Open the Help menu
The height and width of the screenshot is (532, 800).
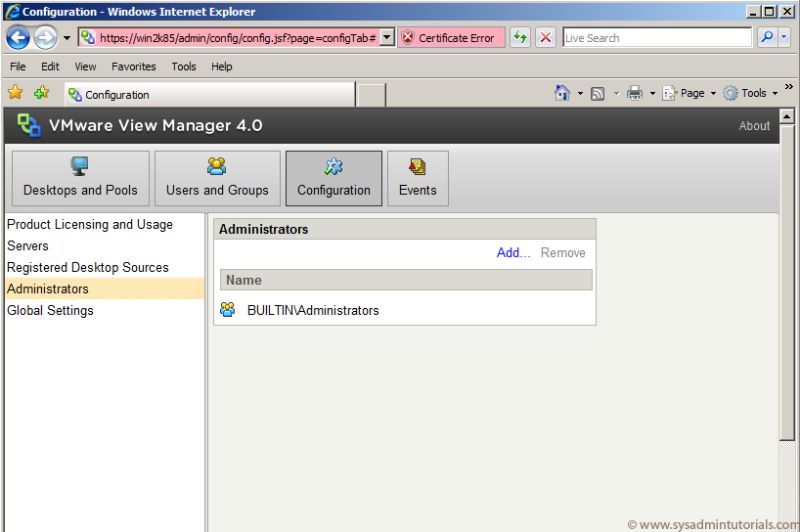point(221,66)
